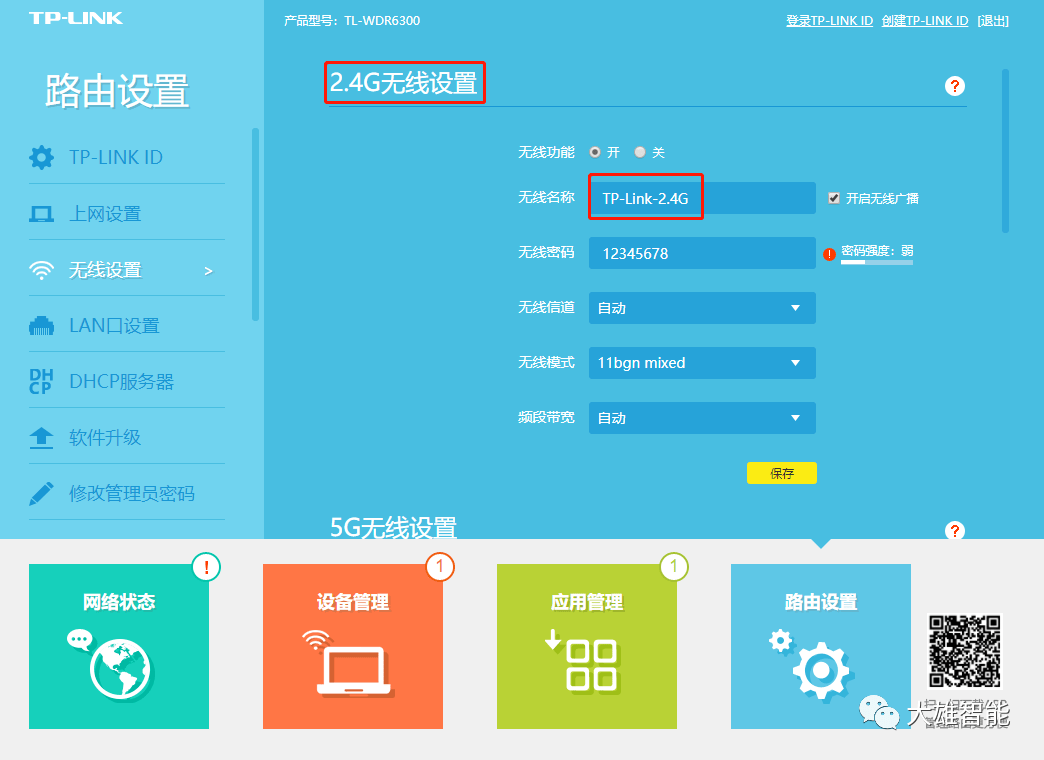This screenshot has height=760, width=1044.
Task: Click the help question mark beside 2.4G无线设置
Action: (x=955, y=86)
